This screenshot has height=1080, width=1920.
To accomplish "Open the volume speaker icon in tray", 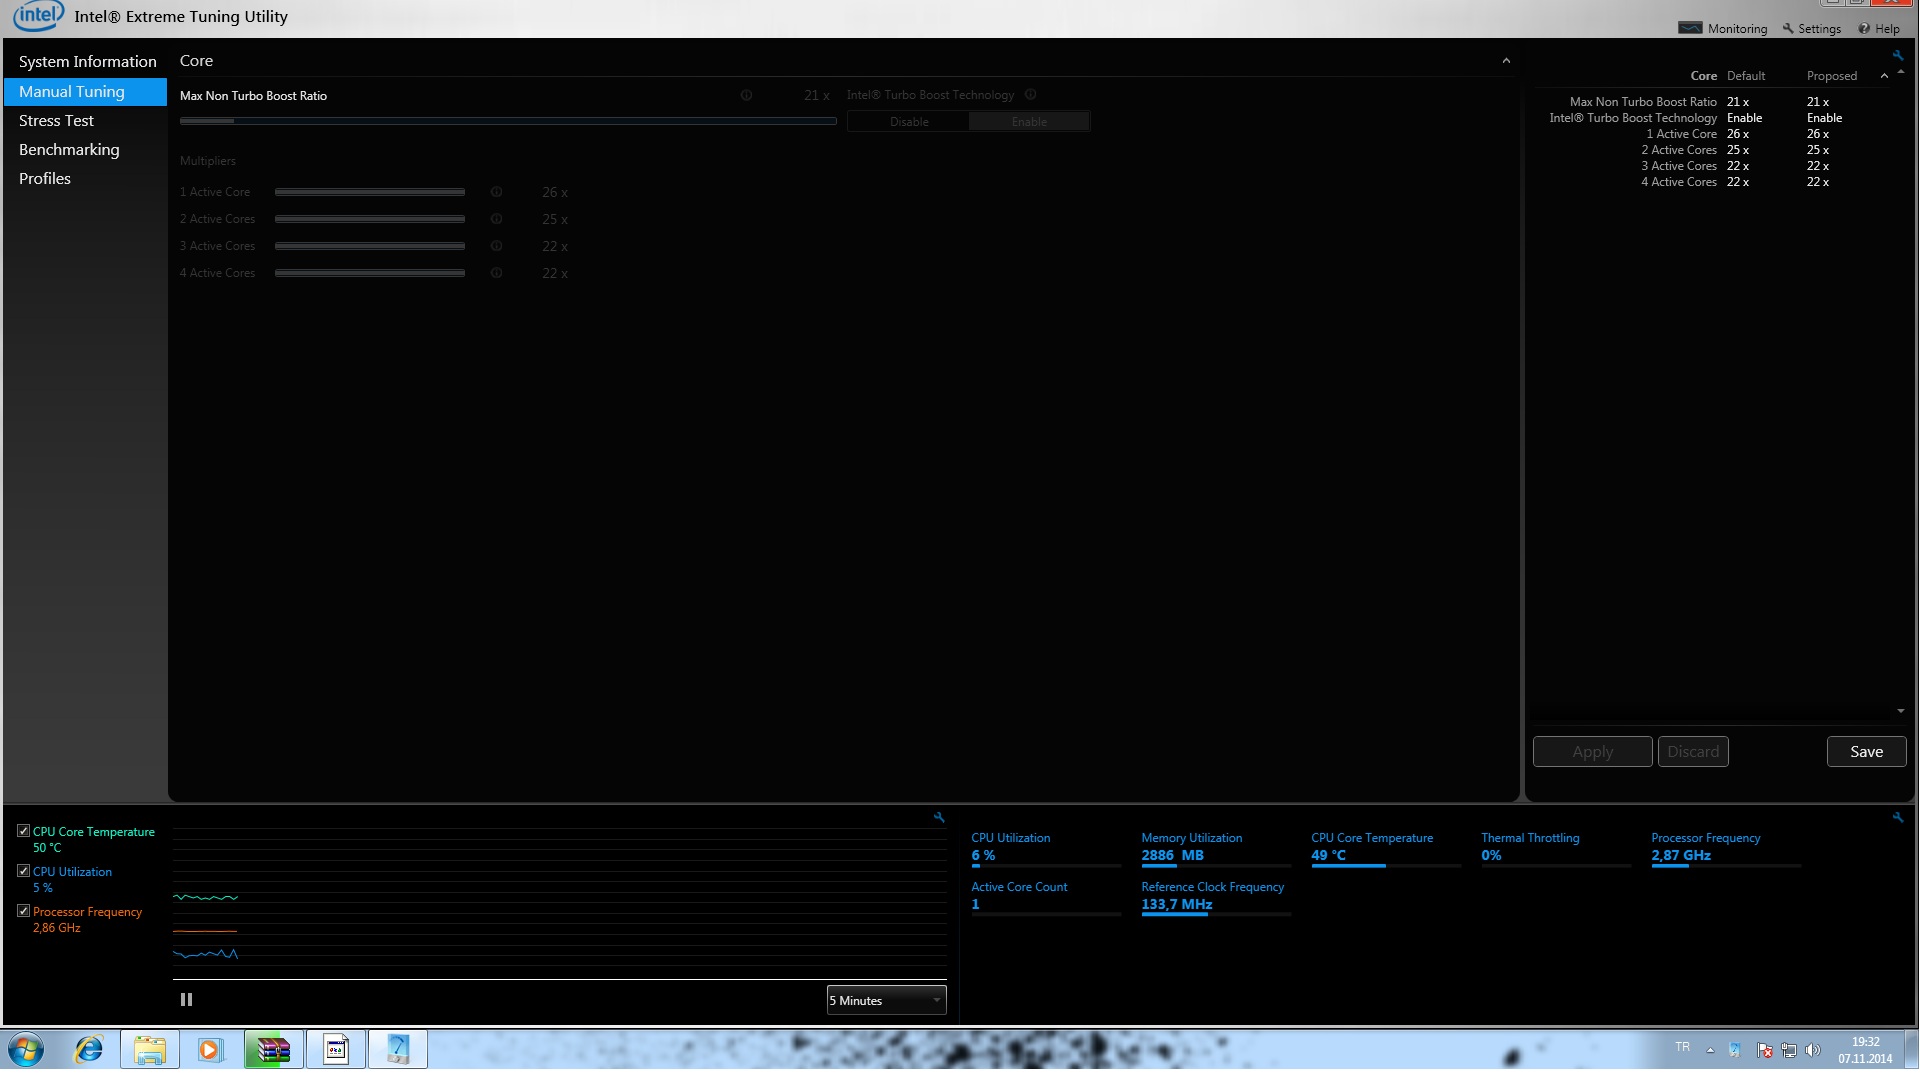I will tap(1813, 1050).
